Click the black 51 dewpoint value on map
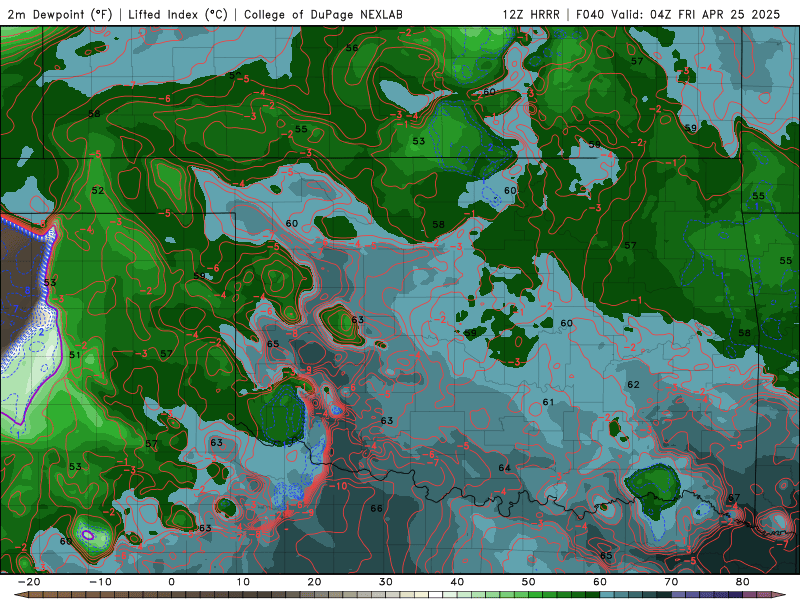Image resolution: width=800 pixels, height=600 pixels. tap(75, 355)
